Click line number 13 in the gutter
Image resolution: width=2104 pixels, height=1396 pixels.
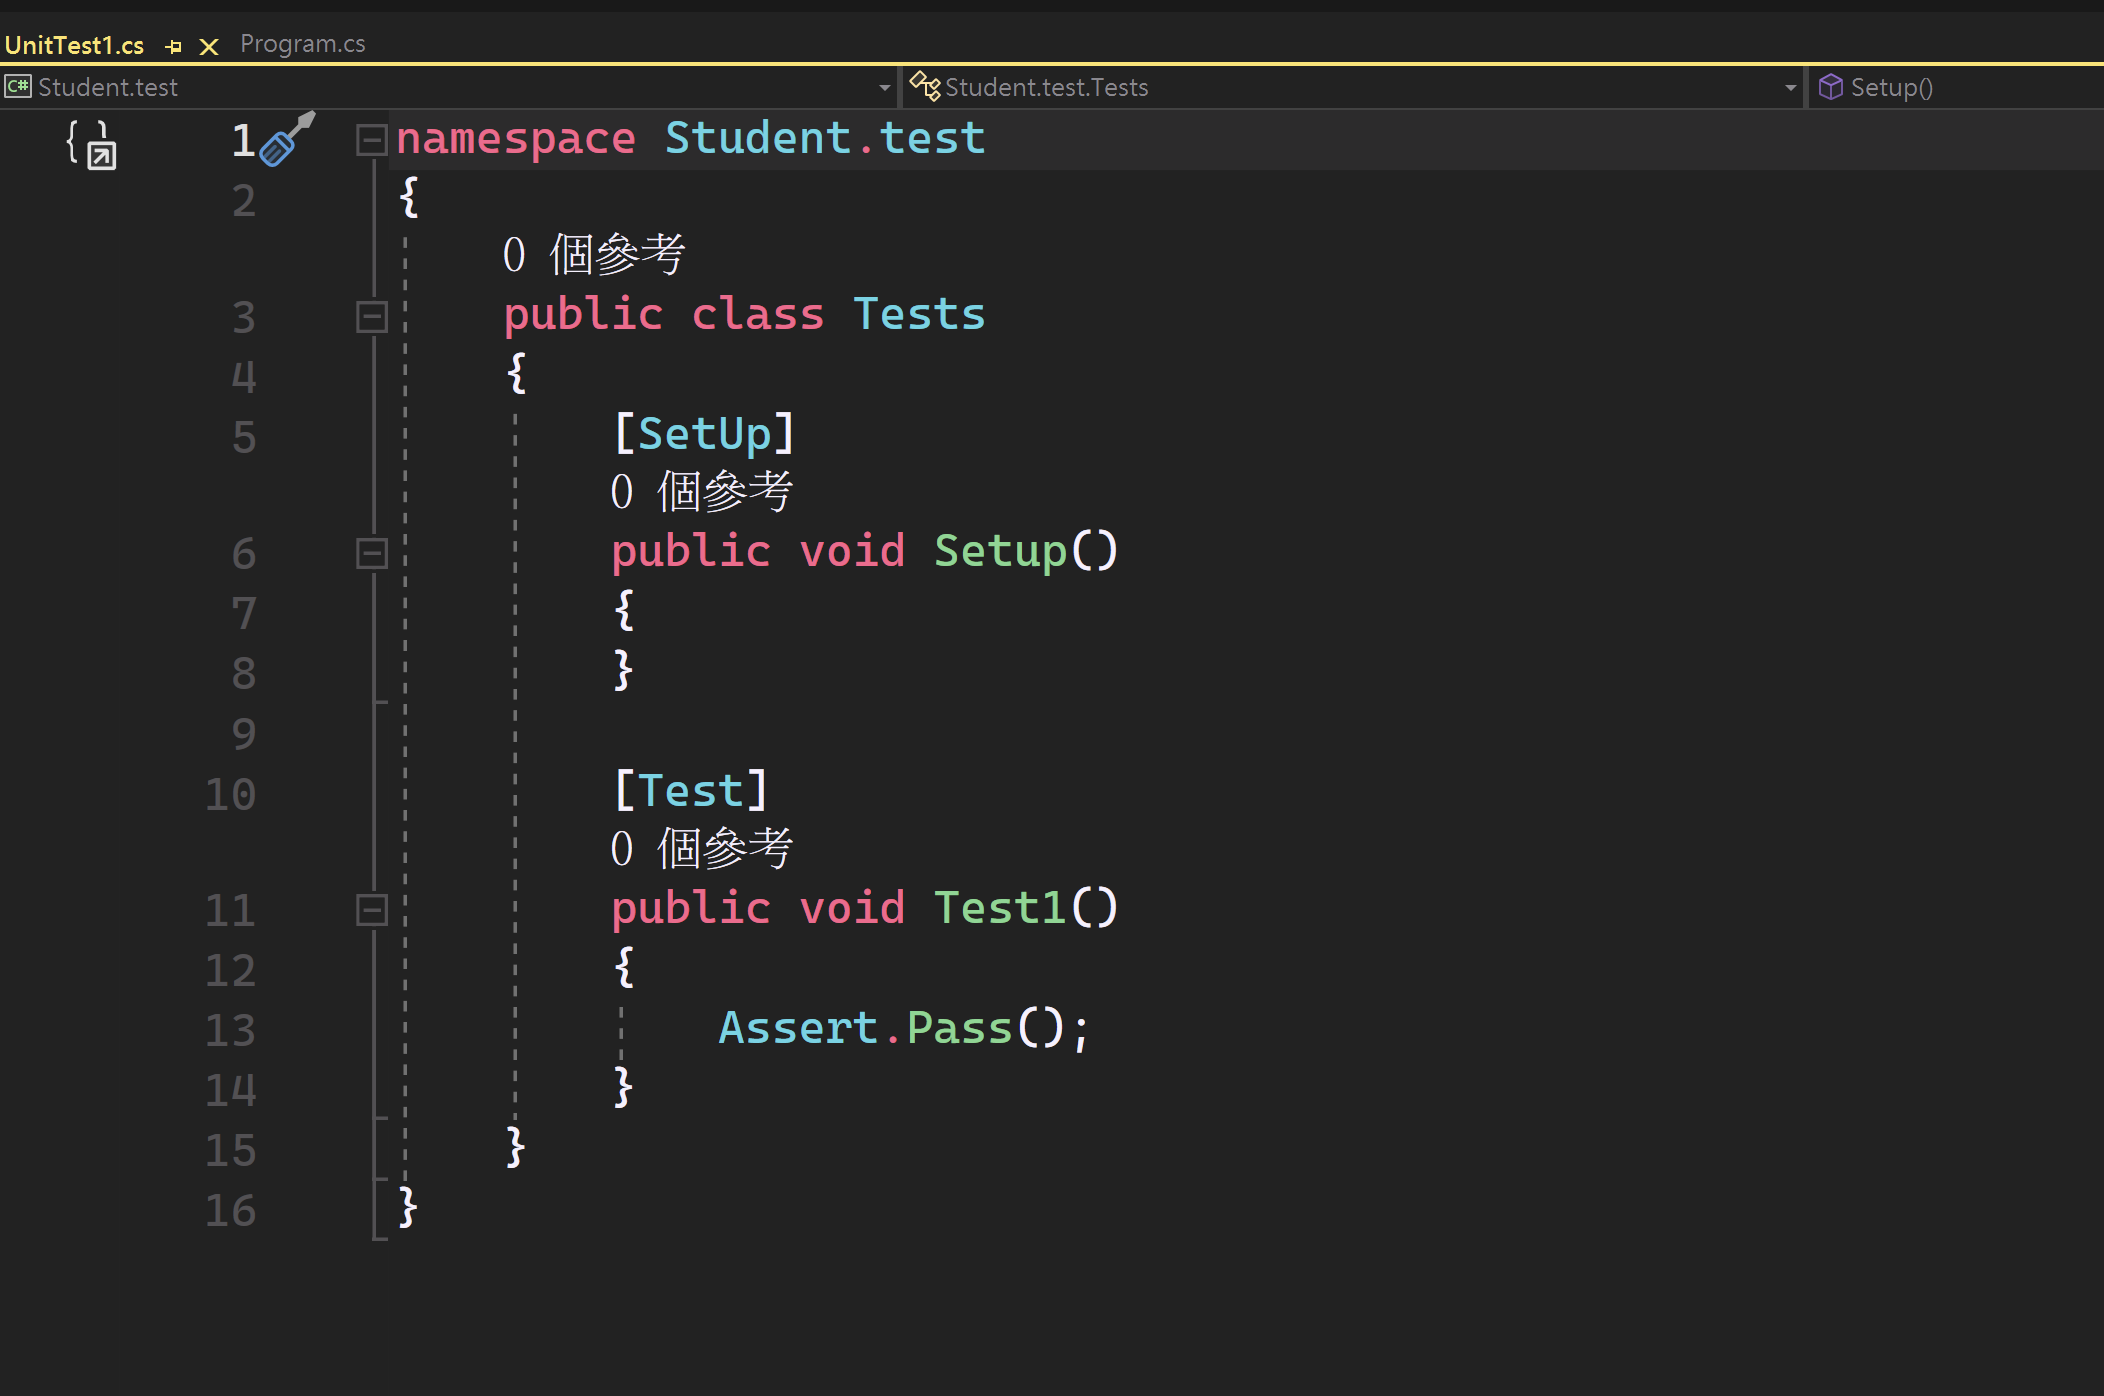(x=231, y=1030)
